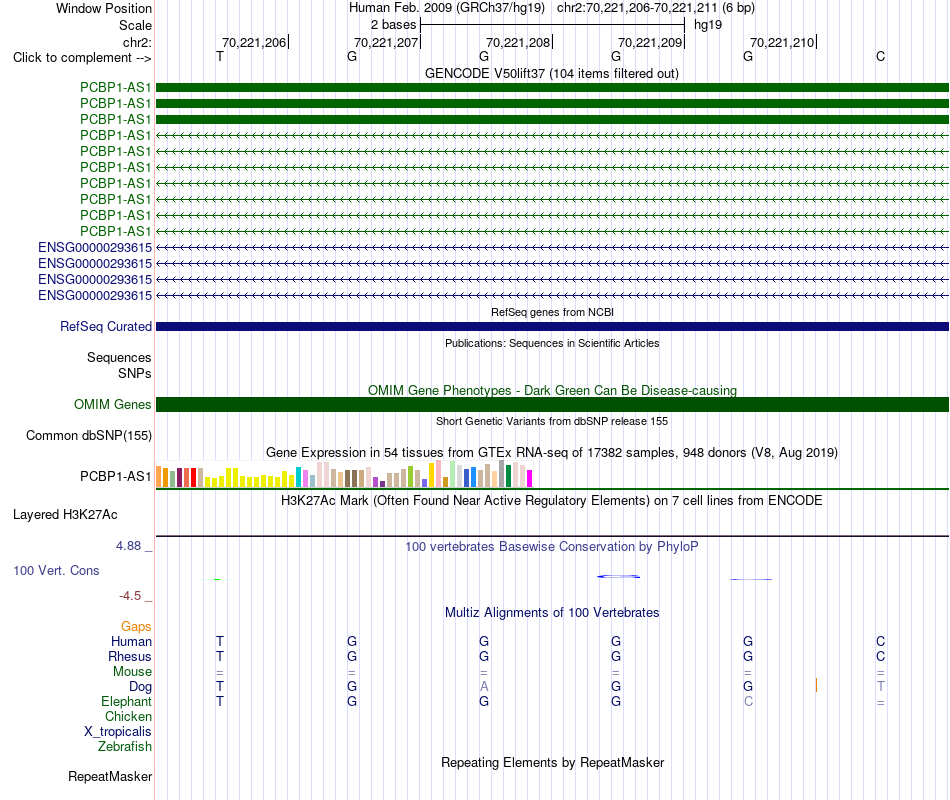Click the '2 bases' scale bar label
The image size is (950, 800).
point(393,25)
